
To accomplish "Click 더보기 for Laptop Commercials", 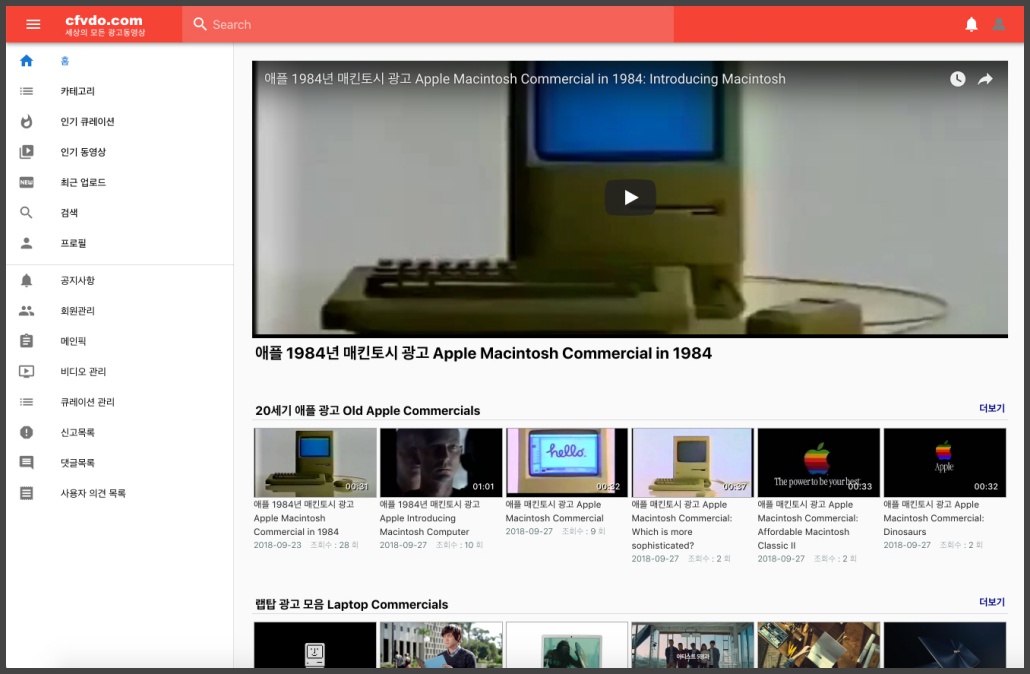I will pyautogui.click(x=991, y=603).
